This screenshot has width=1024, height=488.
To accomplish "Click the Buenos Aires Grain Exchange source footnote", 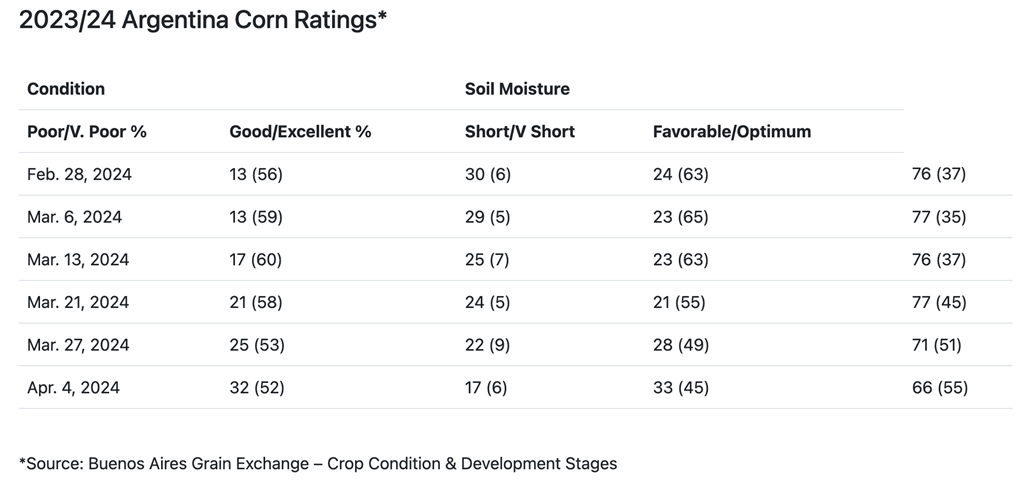I will pos(318,464).
